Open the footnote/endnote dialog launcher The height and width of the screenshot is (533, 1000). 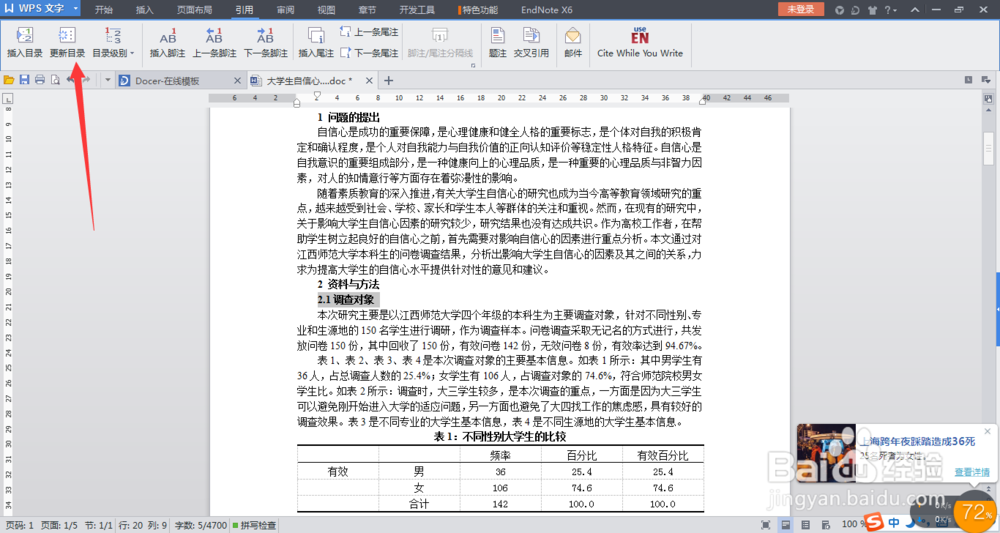(473, 66)
